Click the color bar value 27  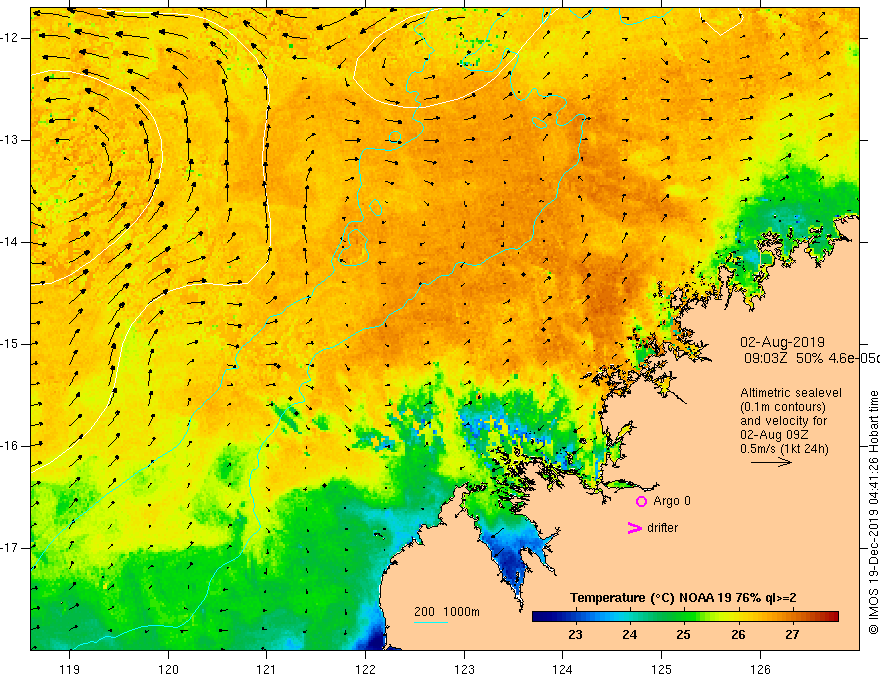coord(792,635)
